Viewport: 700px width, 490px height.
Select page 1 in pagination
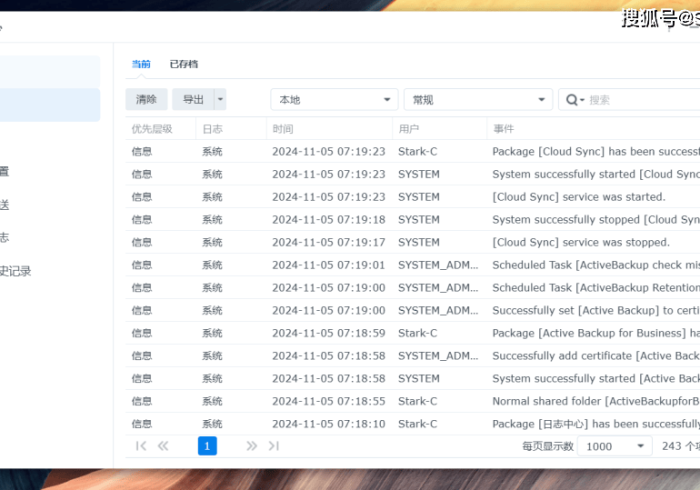pos(207,446)
